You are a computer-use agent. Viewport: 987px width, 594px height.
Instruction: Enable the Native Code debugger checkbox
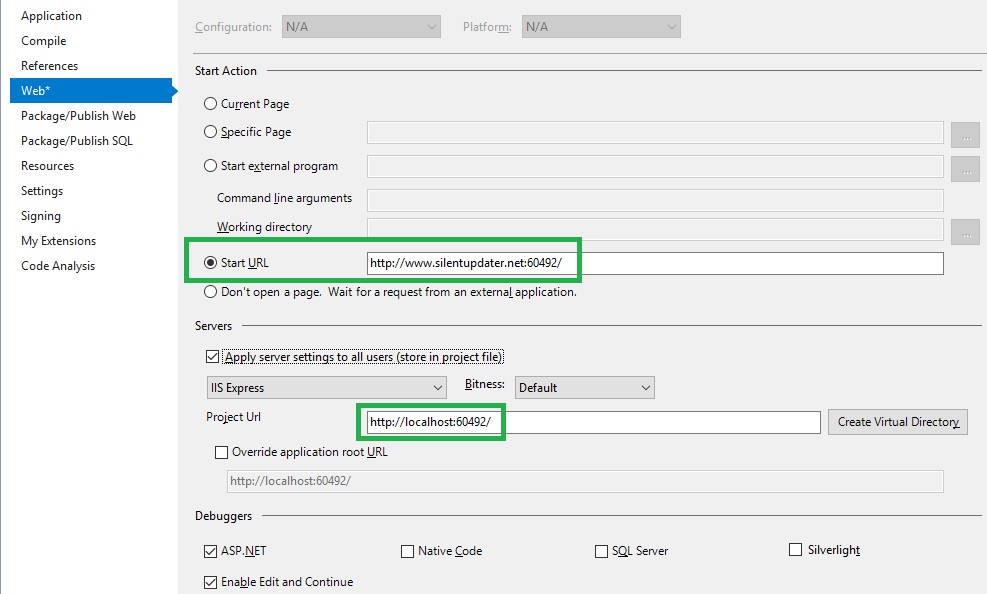[407, 552]
